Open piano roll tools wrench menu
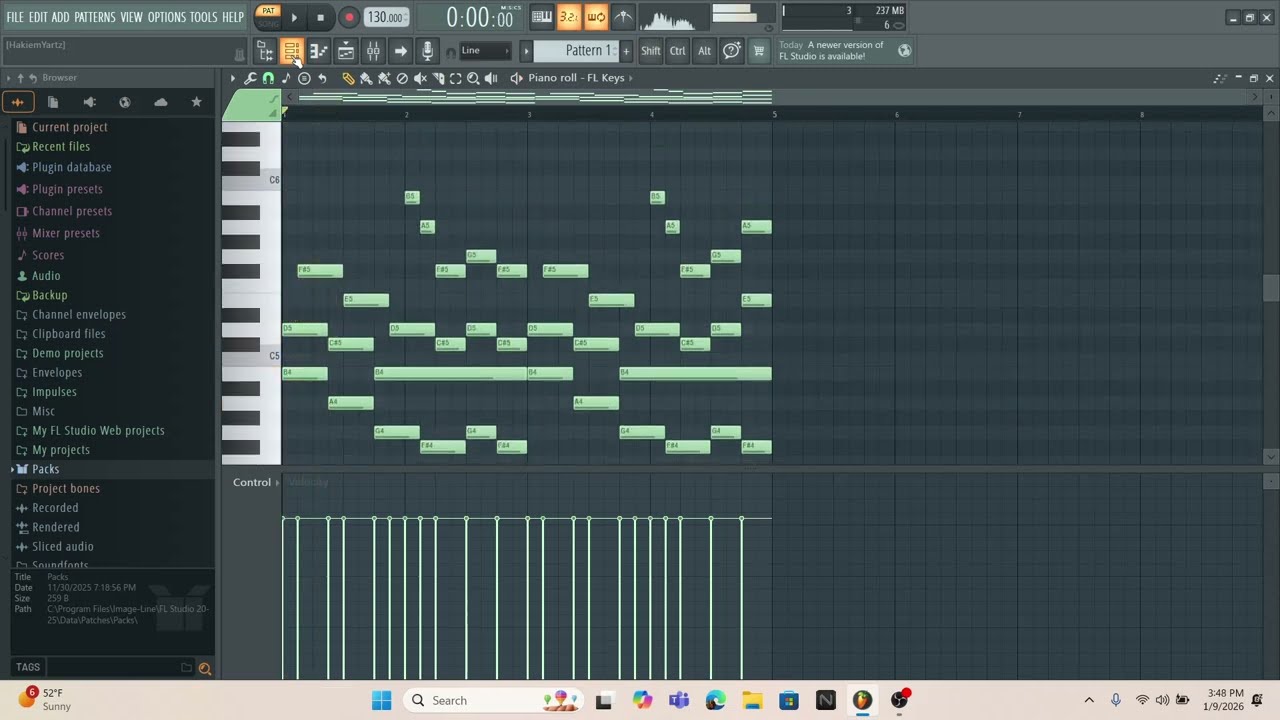Image resolution: width=1280 pixels, height=720 pixels. coord(250,78)
